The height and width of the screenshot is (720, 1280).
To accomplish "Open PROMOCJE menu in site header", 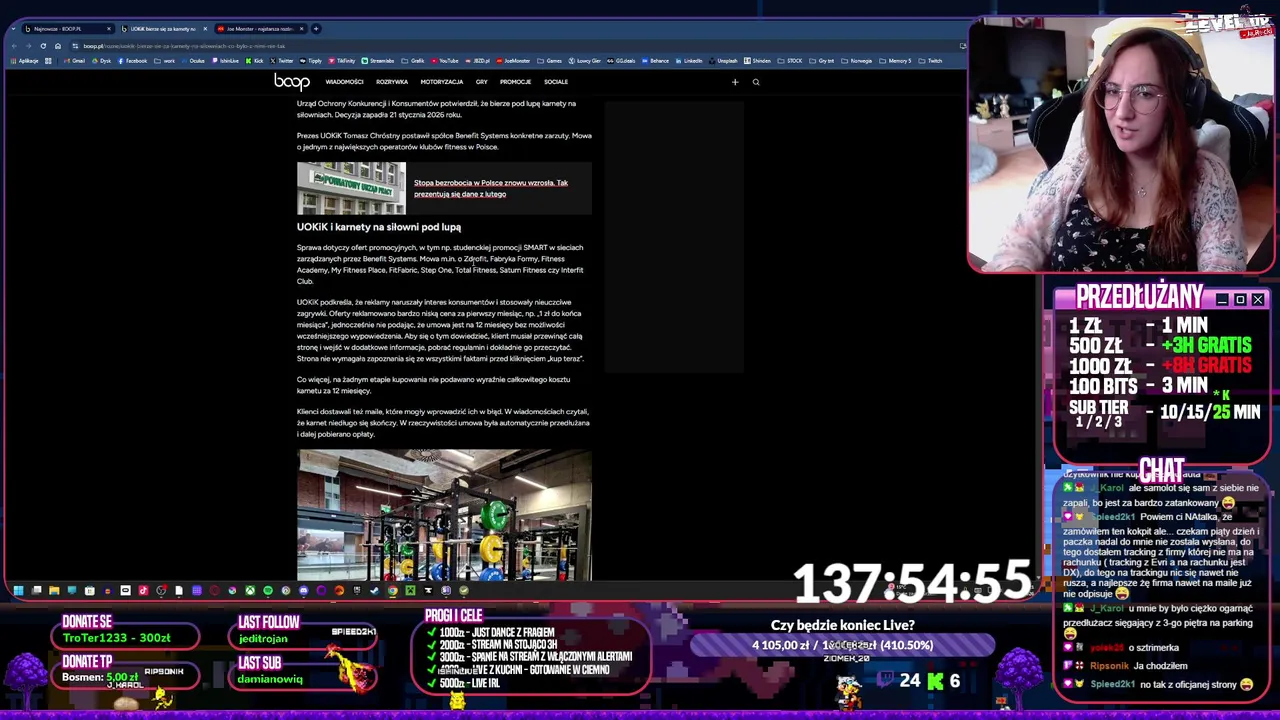I will tap(515, 82).
